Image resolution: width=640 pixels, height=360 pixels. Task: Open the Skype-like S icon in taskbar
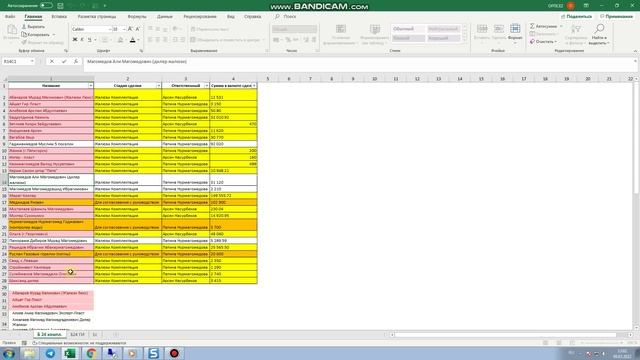(153, 353)
